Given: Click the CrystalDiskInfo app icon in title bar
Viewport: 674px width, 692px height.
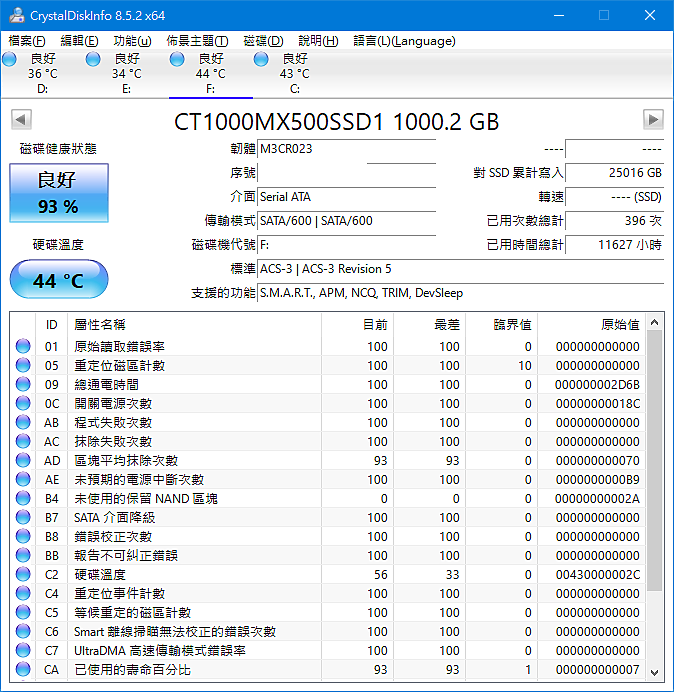Looking at the screenshot, I should [17, 15].
